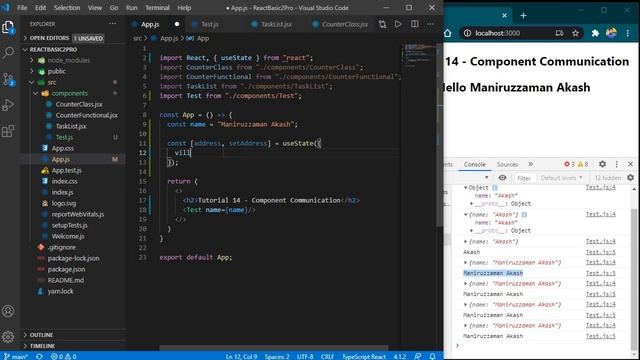Open changes compare icon in editor toolbar
This screenshot has width=640, height=360.
tap(382, 24)
